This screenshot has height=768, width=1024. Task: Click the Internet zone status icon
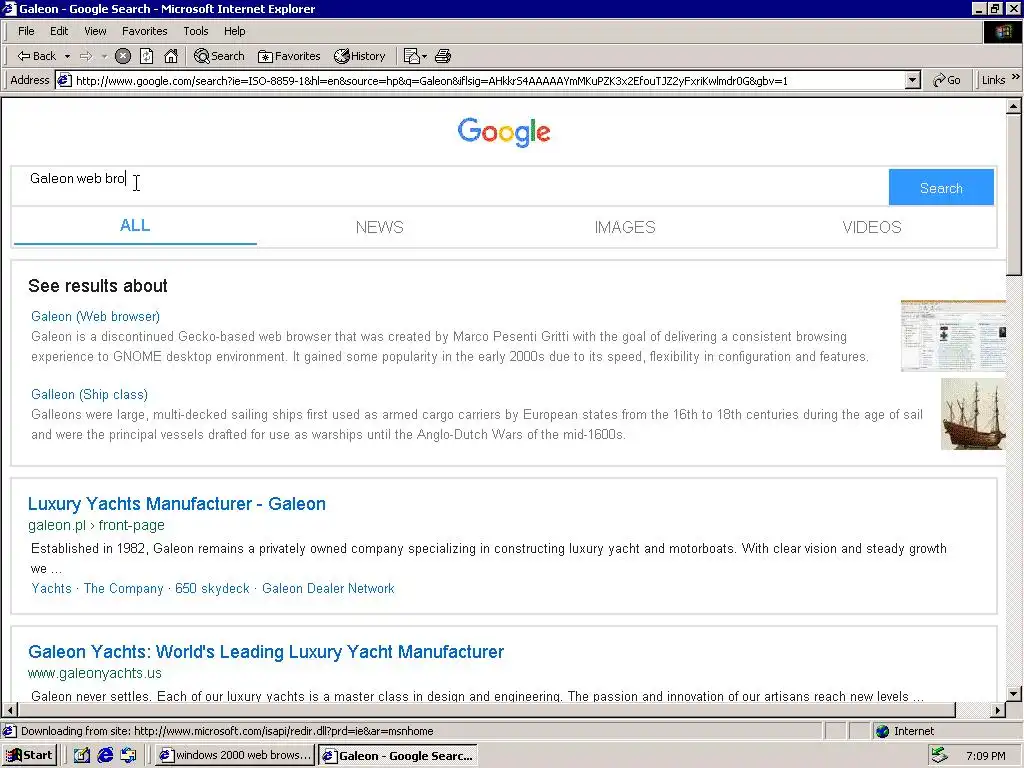tap(882, 731)
